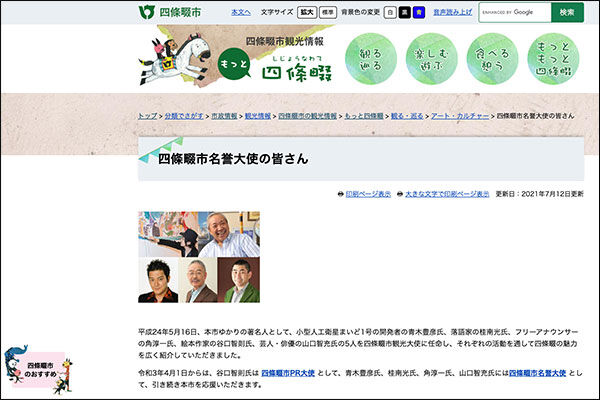Click the 四條畷市 city logo
Image resolution: width=600 pixels, height=400 pixels.
point(170,12)
